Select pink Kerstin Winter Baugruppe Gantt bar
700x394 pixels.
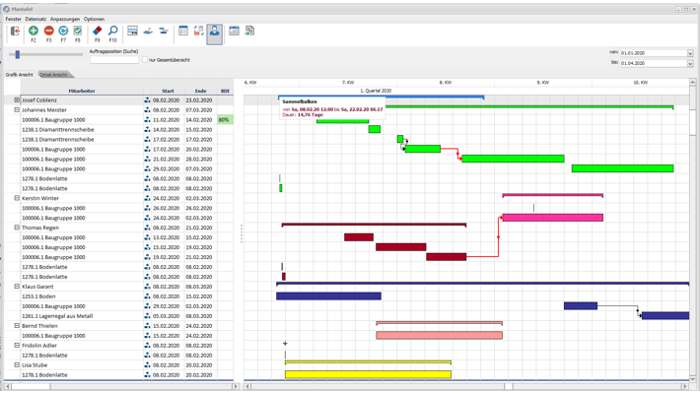coord(553,218)
